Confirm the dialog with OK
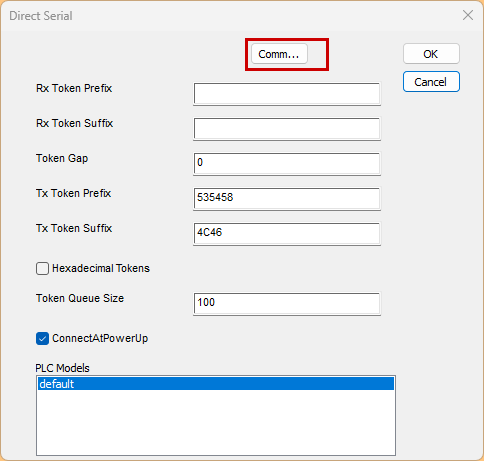484x461 pixels. (x=431, y=54)
